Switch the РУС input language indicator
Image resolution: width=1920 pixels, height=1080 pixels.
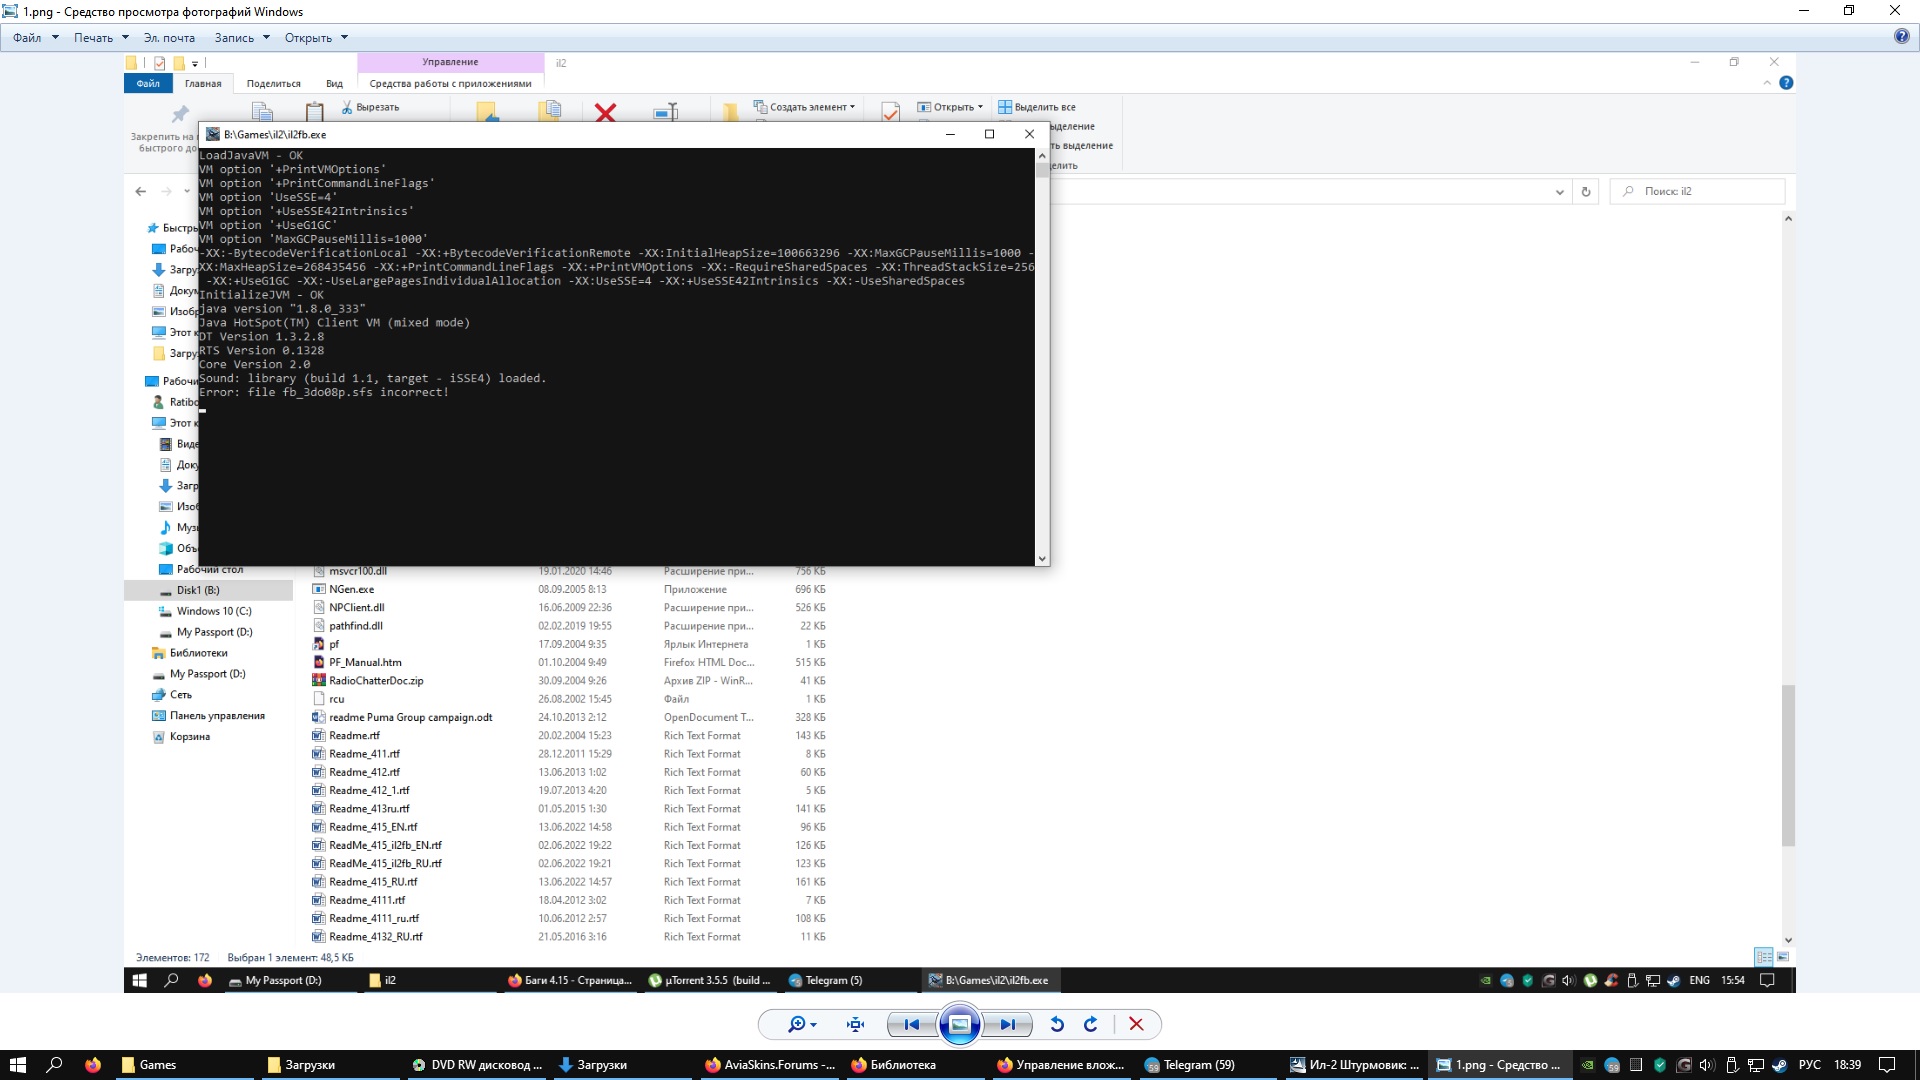pos(1810,1065)
